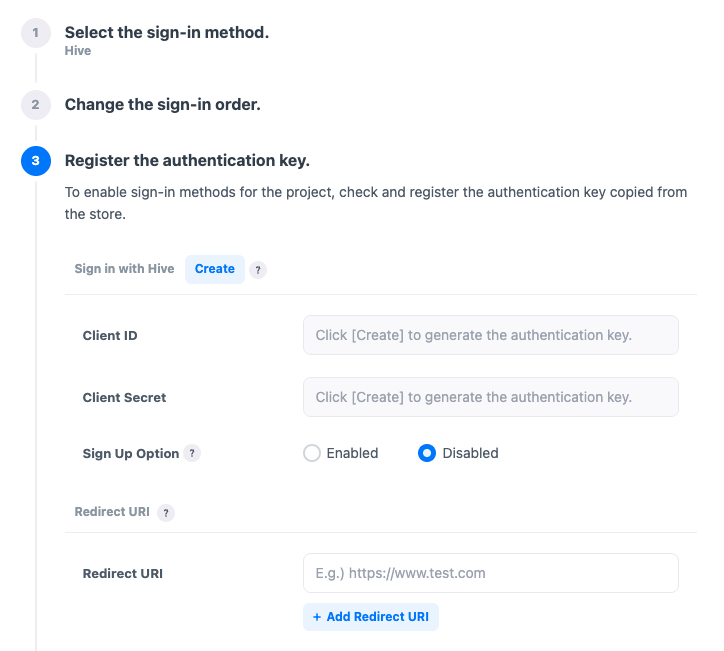
Task: Click the step 1 number circle
Action: coord(35,33)
